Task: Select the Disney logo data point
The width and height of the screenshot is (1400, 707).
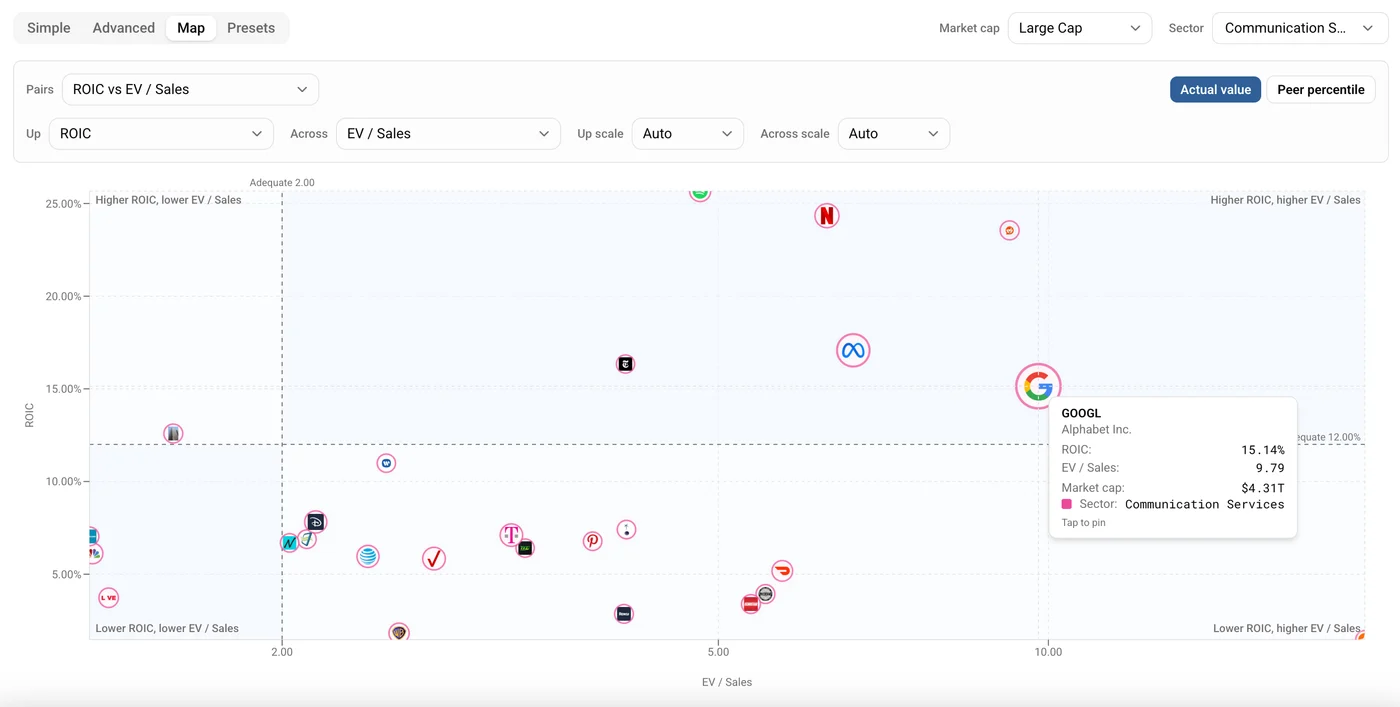Action: click(x=315, y=522)
